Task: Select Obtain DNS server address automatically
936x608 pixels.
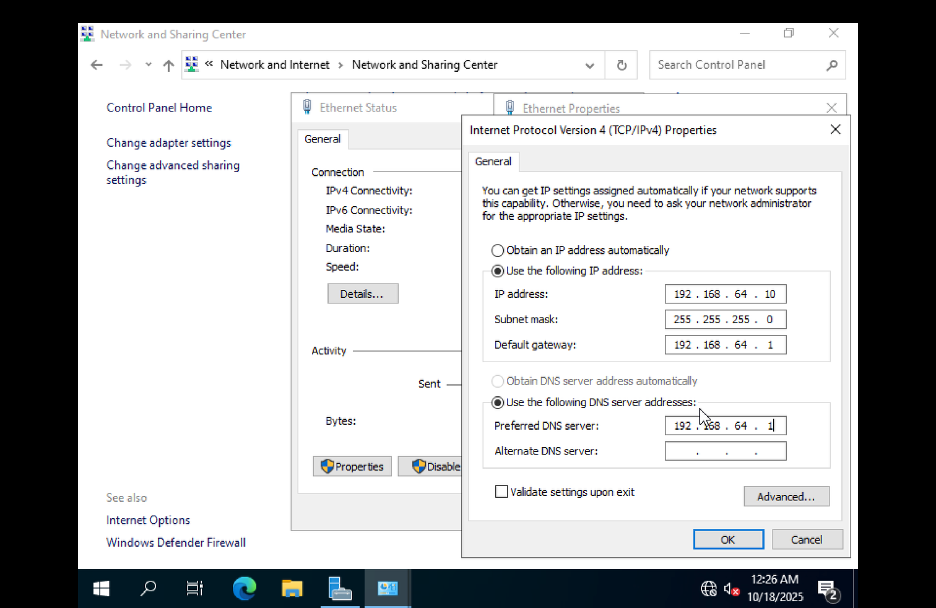Action: pyautogui.click(x=497, y=381)
